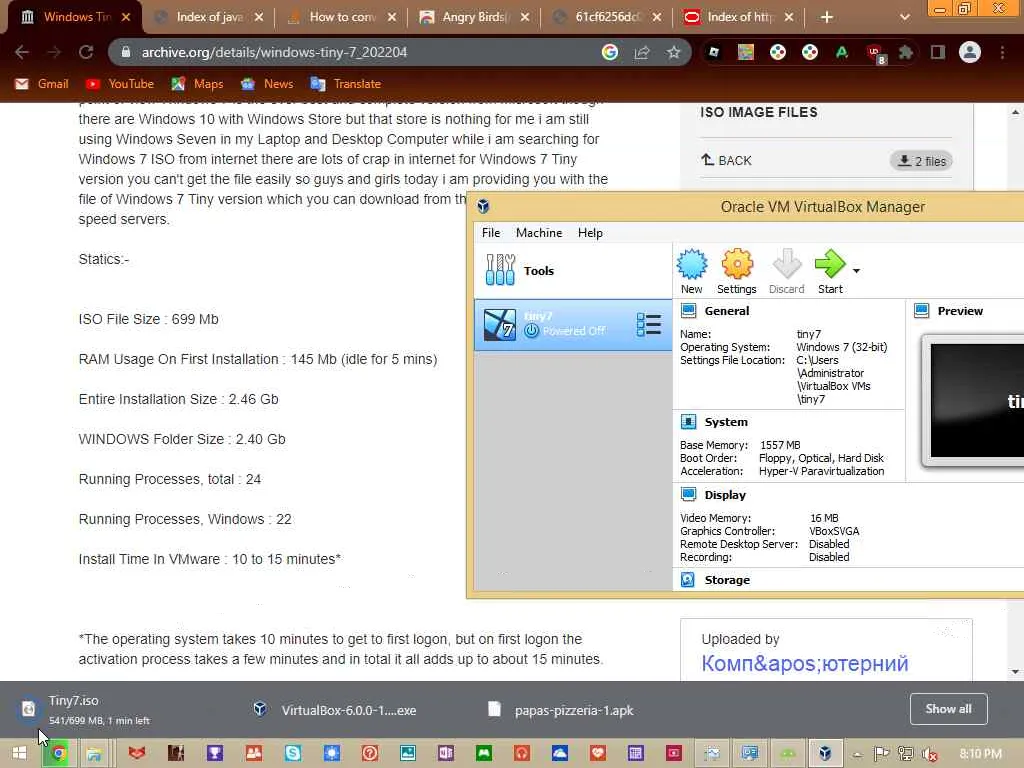Image resolution: width=1024 pixels, height=768 pixels.
Task: Bookmark this page with the star icon
Action: click(674, 52)
